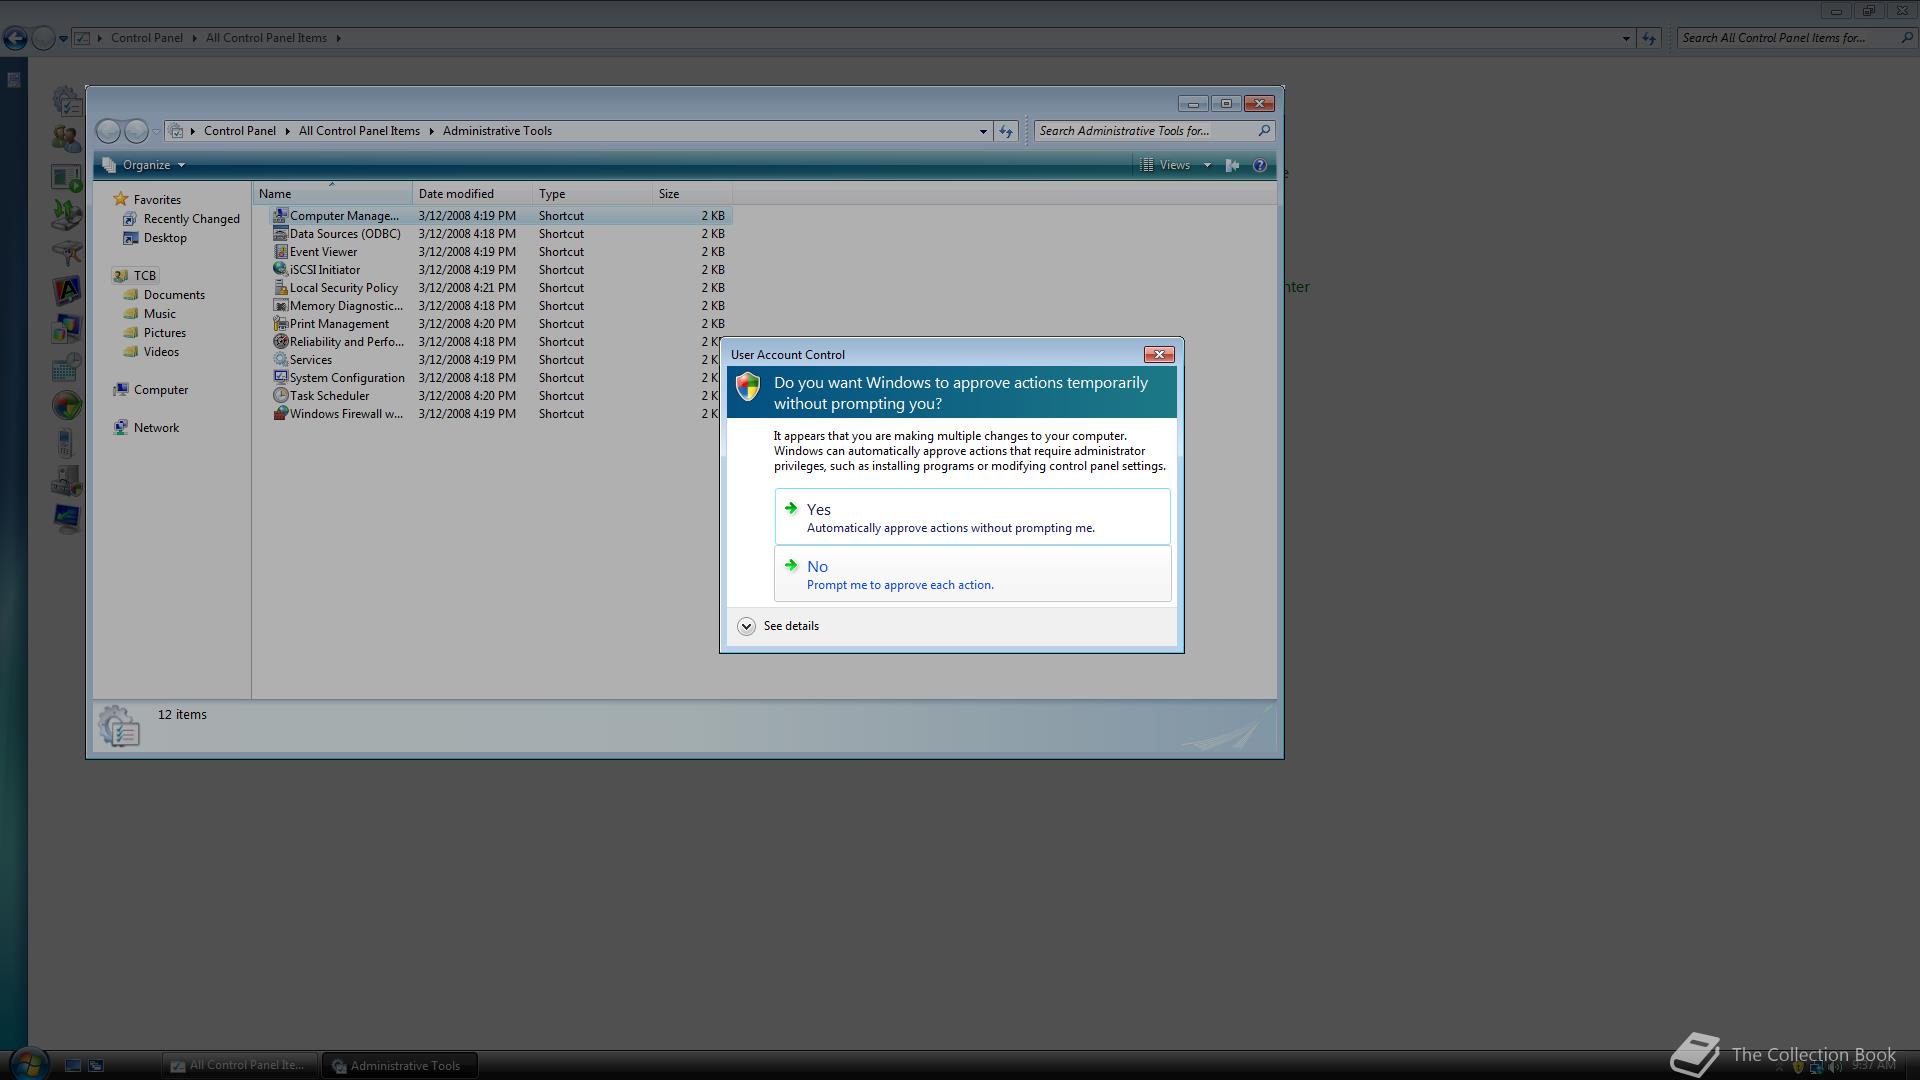This screenshot has height=1080, width=1920.
Task: Select Print Management Shortcut type cell
Action: tap(561, 324)
